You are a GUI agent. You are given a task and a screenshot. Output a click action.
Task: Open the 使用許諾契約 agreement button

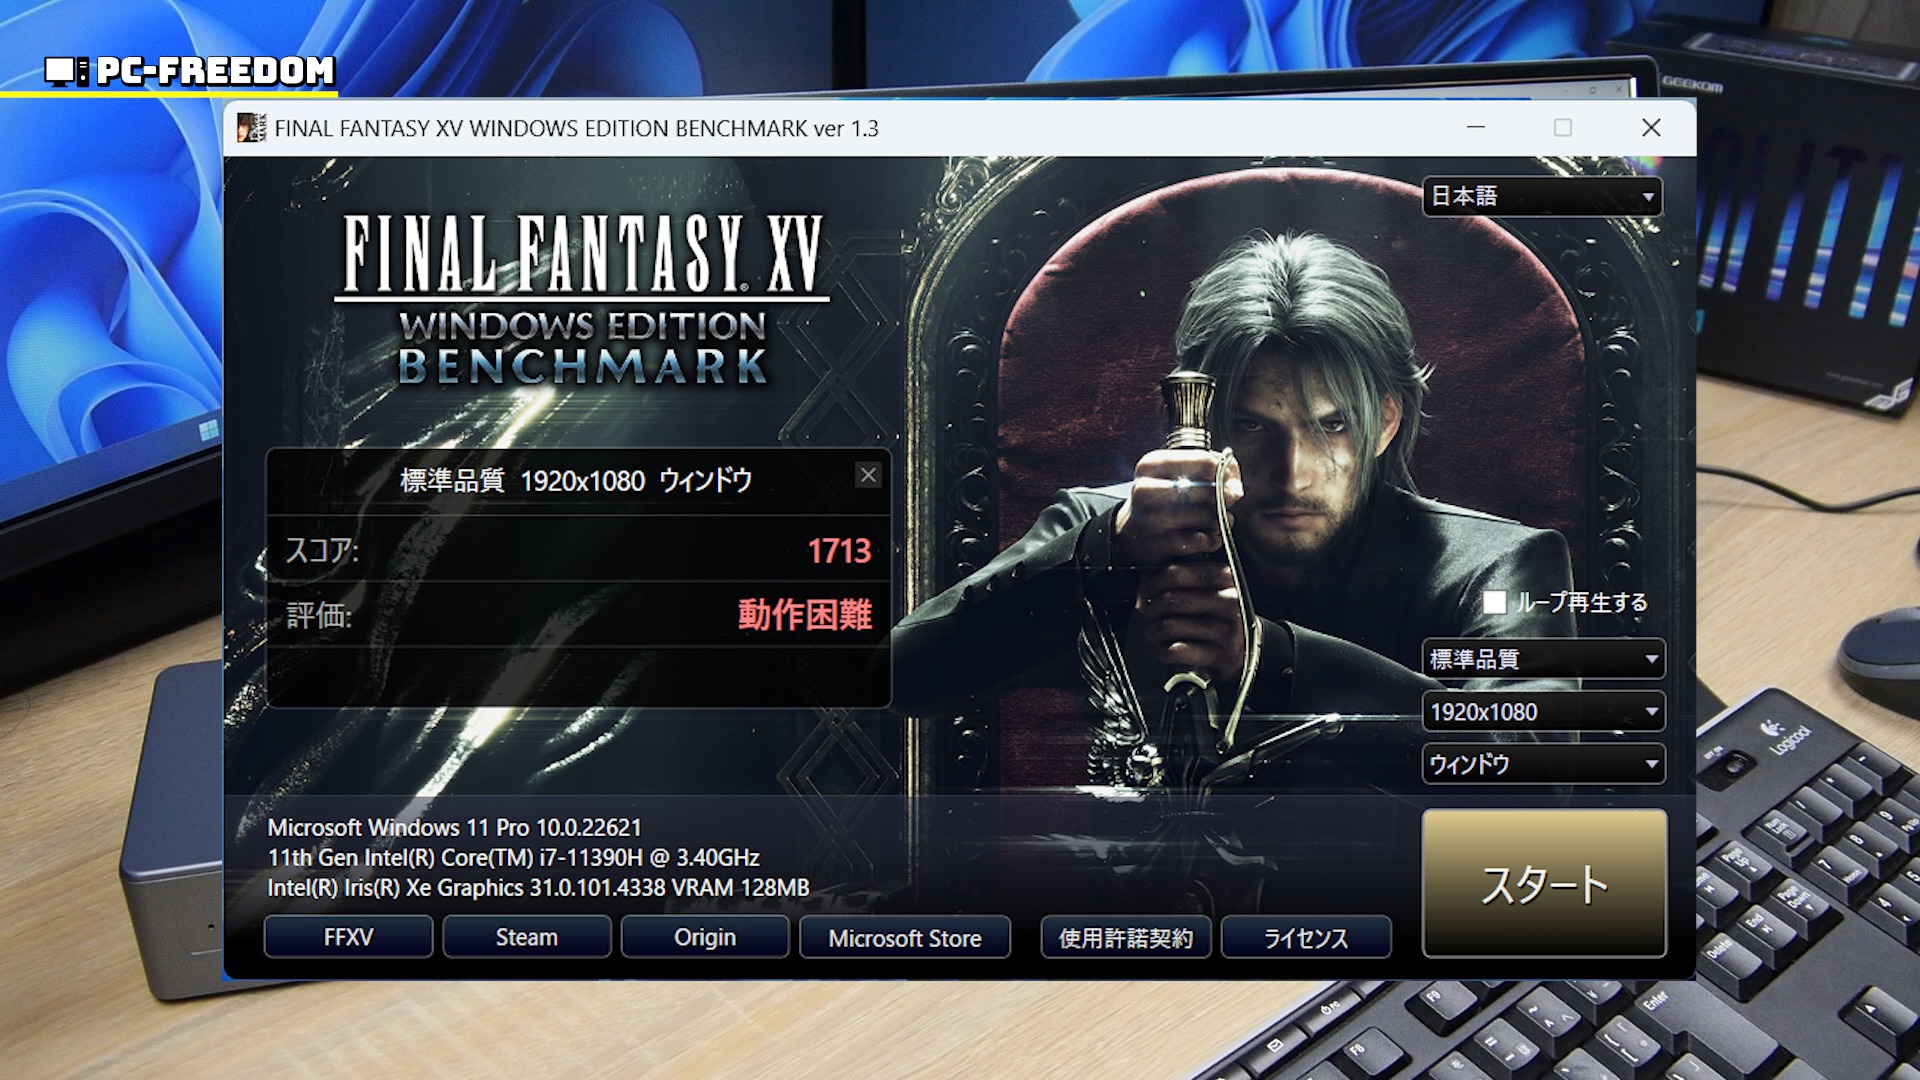[x=1125, y=938]
